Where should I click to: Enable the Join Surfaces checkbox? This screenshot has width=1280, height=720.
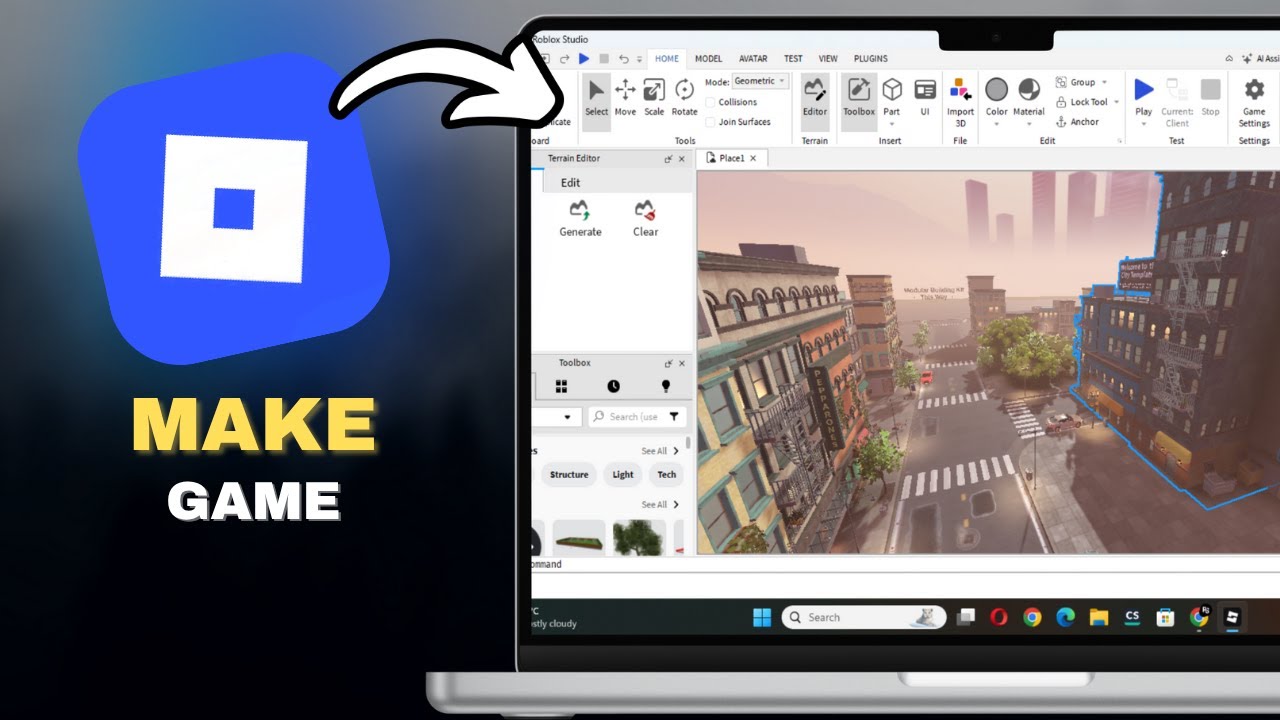point(711,122)
